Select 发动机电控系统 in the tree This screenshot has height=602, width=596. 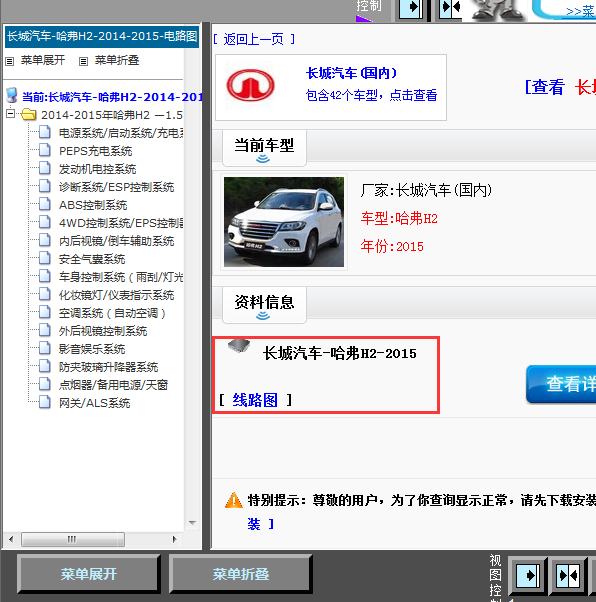click(97, 169)
